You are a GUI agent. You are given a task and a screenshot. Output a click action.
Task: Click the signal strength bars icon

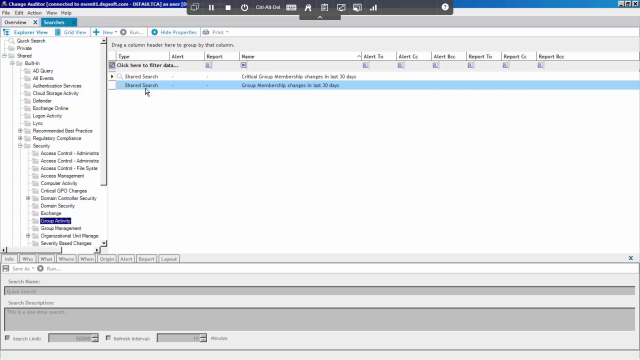[373, 7]
